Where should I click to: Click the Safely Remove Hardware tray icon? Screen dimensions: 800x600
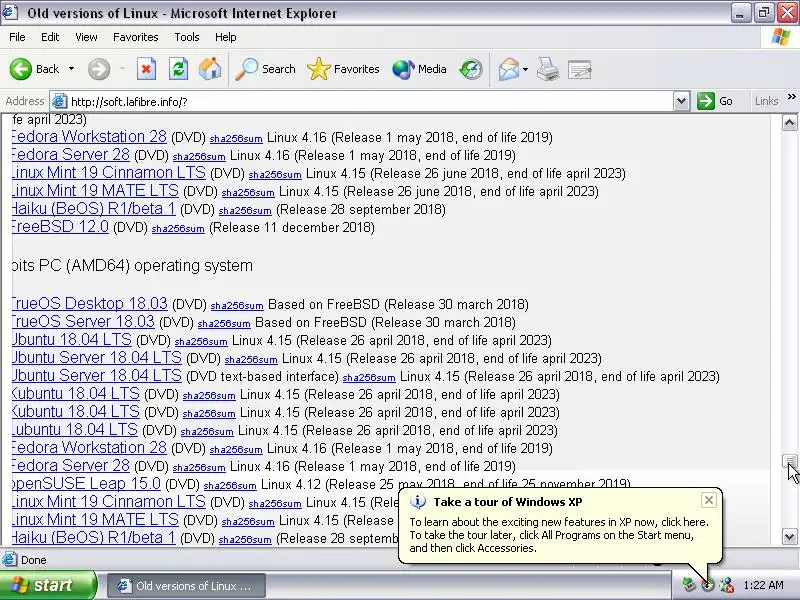point(689,585)
